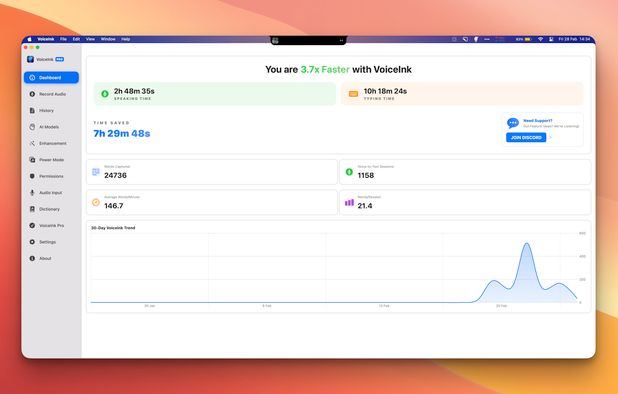Click the "Need Support?" heading
The height and width of the screenshot is (394, 618).
(x=538, y=121)
